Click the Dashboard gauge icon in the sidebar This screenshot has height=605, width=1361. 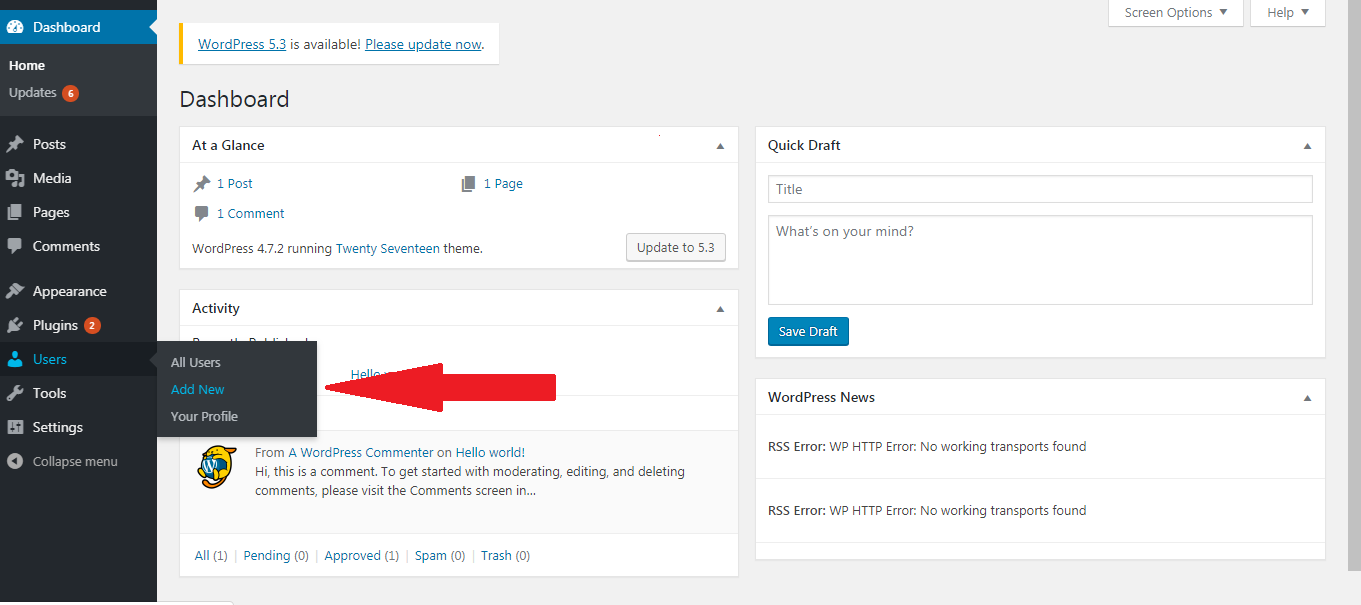15,27
